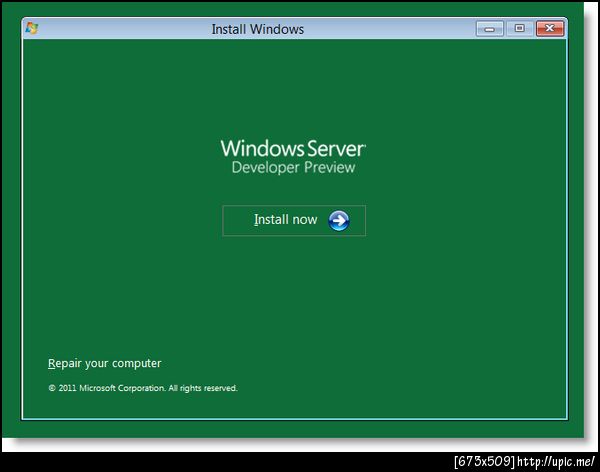Click the 2011 Microsoft Corporation copyright text

pyautogui.click(x=143, y=388)
